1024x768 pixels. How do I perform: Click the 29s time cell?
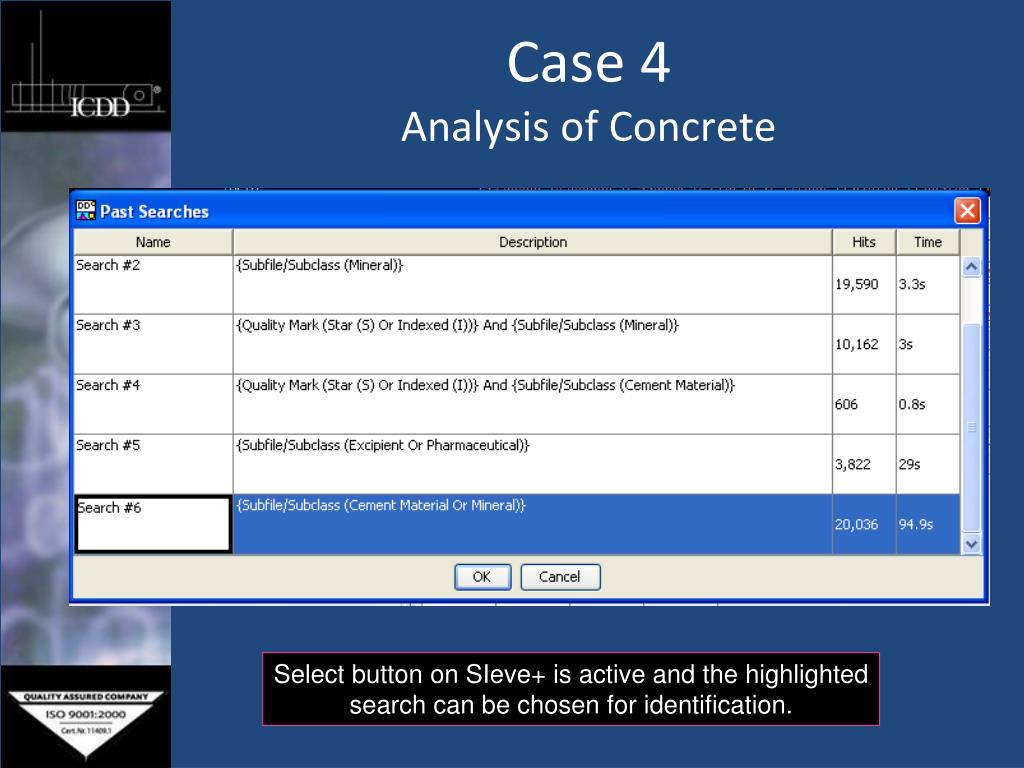tap(927, 464)
